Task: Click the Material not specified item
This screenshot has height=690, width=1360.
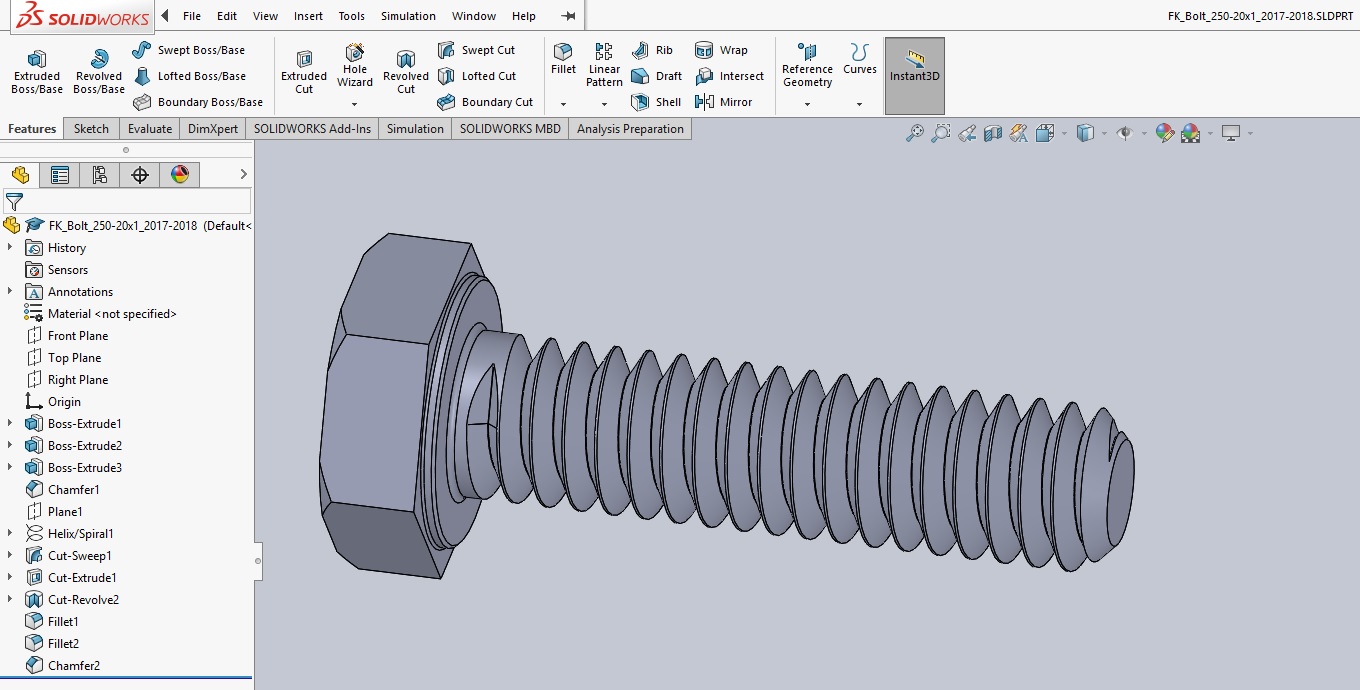Action: 111,314
